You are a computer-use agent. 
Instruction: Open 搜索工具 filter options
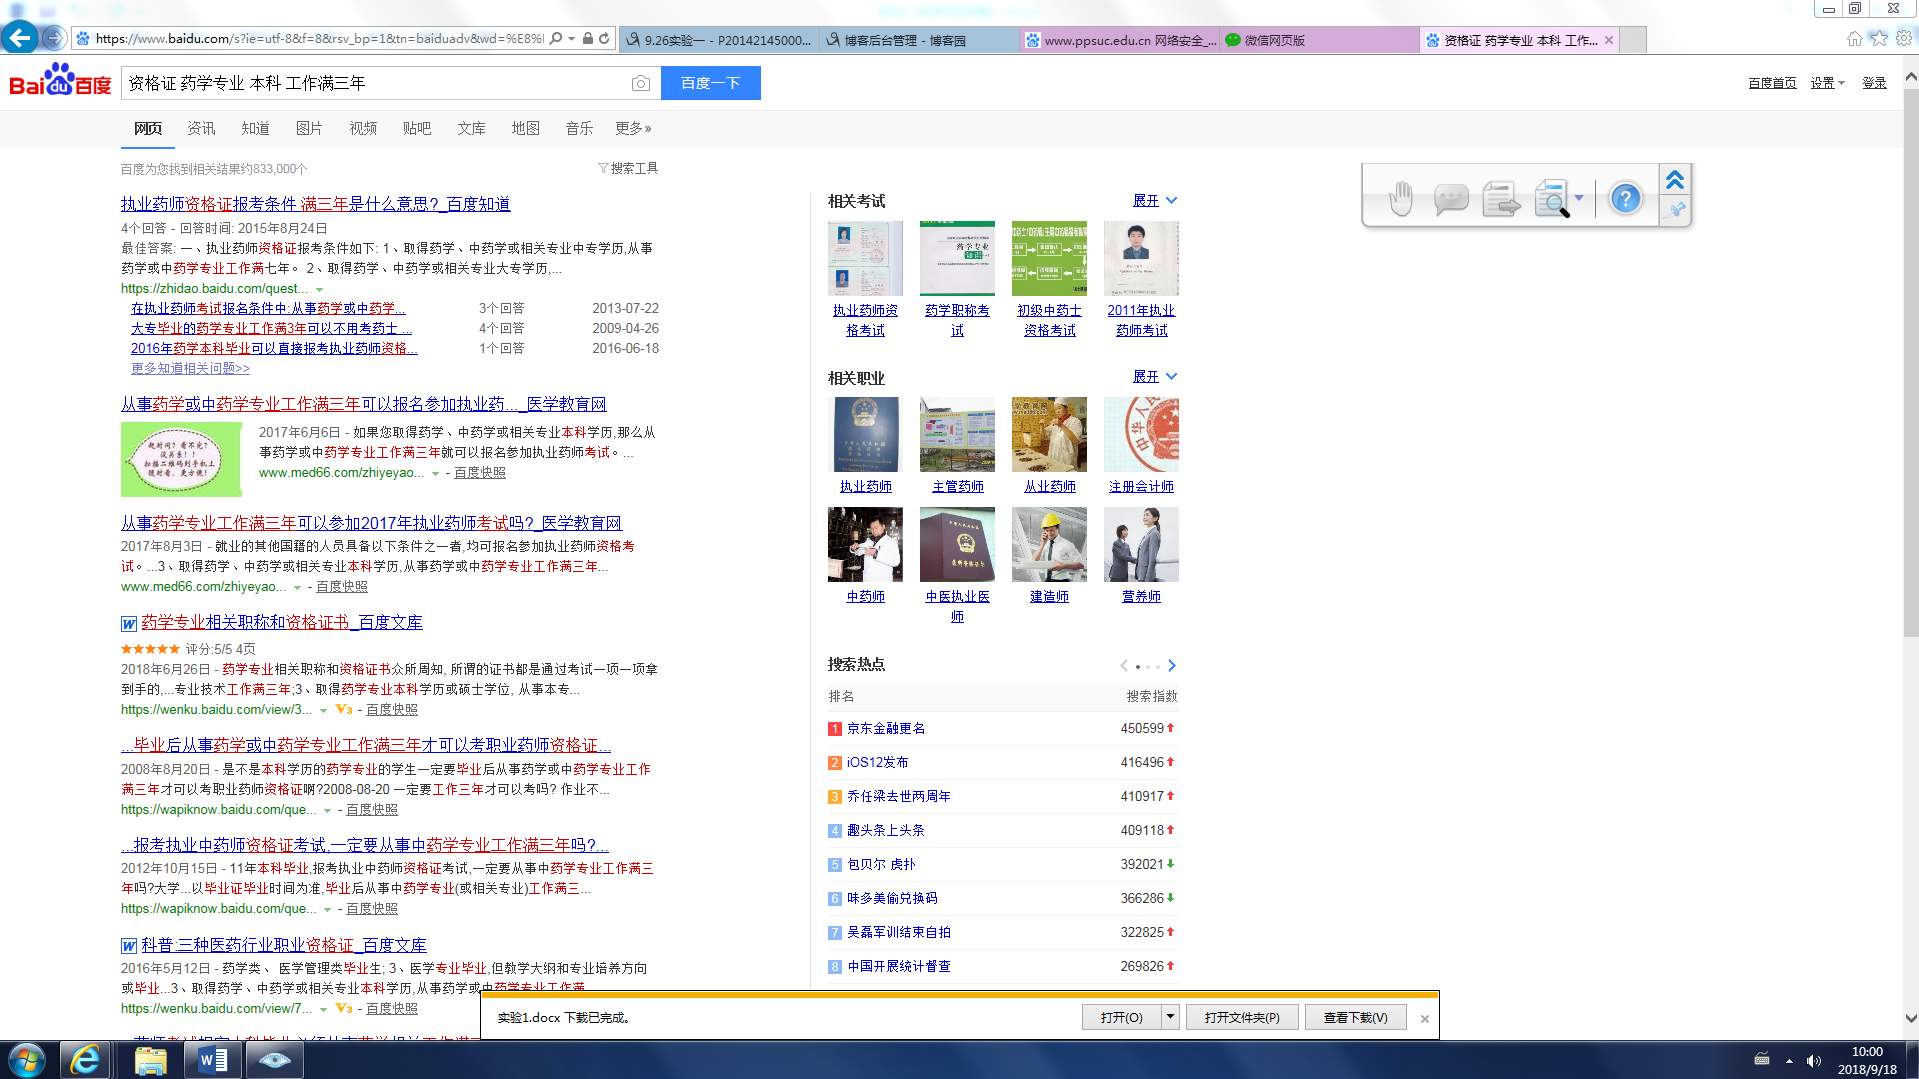pos(628,168)
